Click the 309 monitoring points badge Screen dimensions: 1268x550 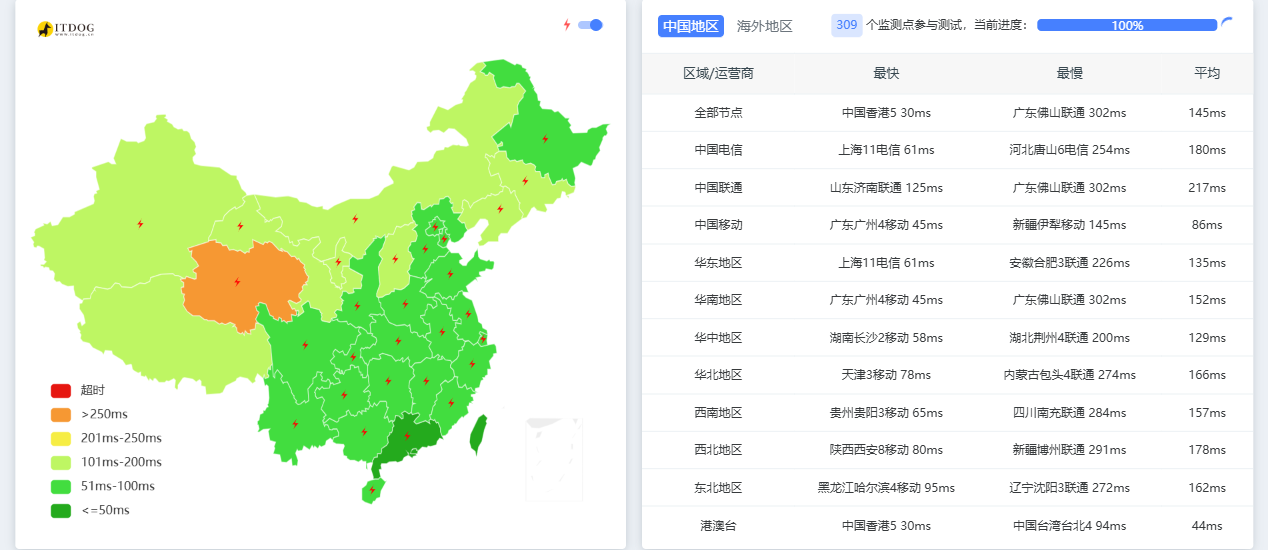(847, 25)
